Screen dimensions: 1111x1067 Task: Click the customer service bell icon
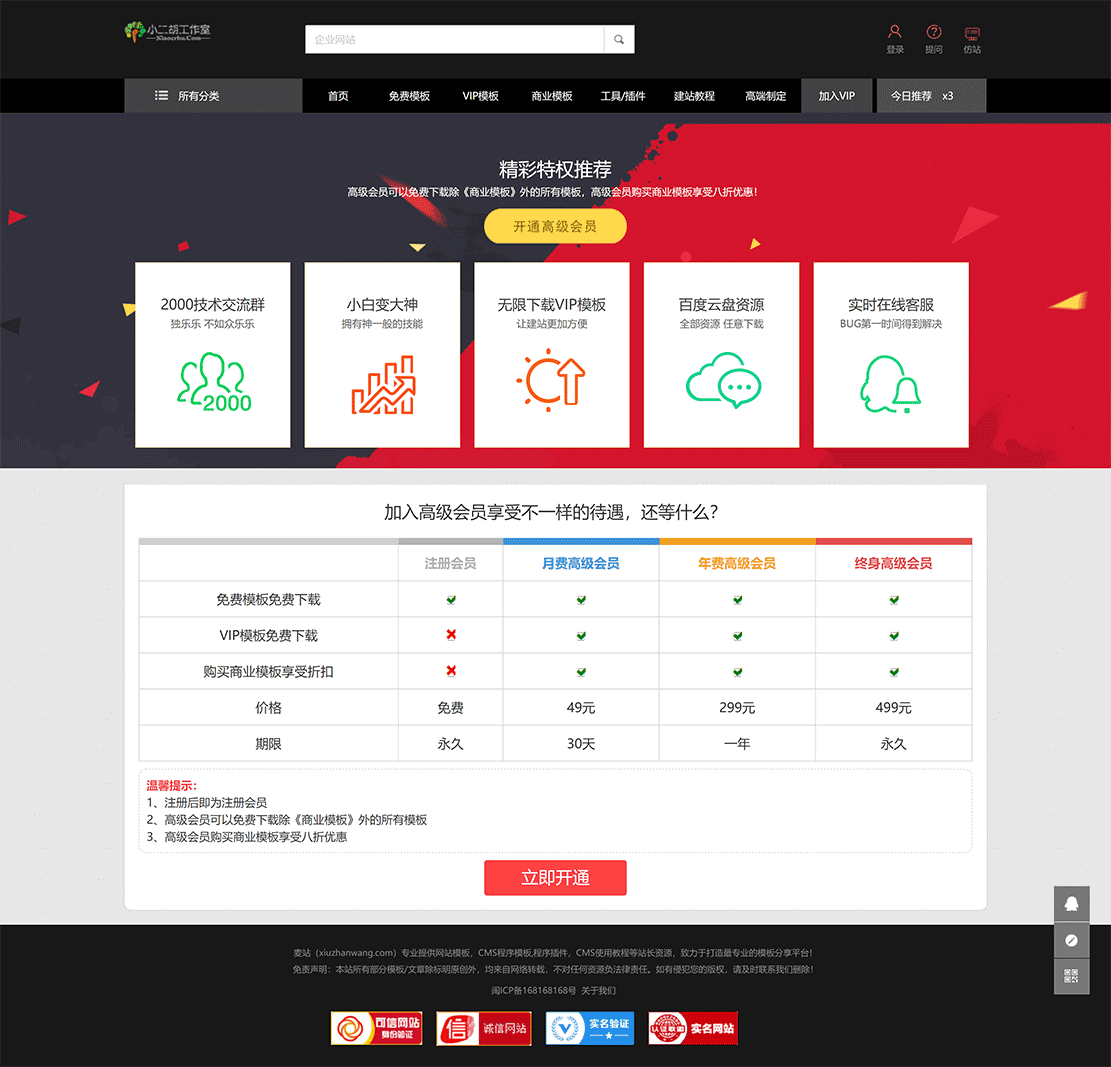click(x=890, y=384)
